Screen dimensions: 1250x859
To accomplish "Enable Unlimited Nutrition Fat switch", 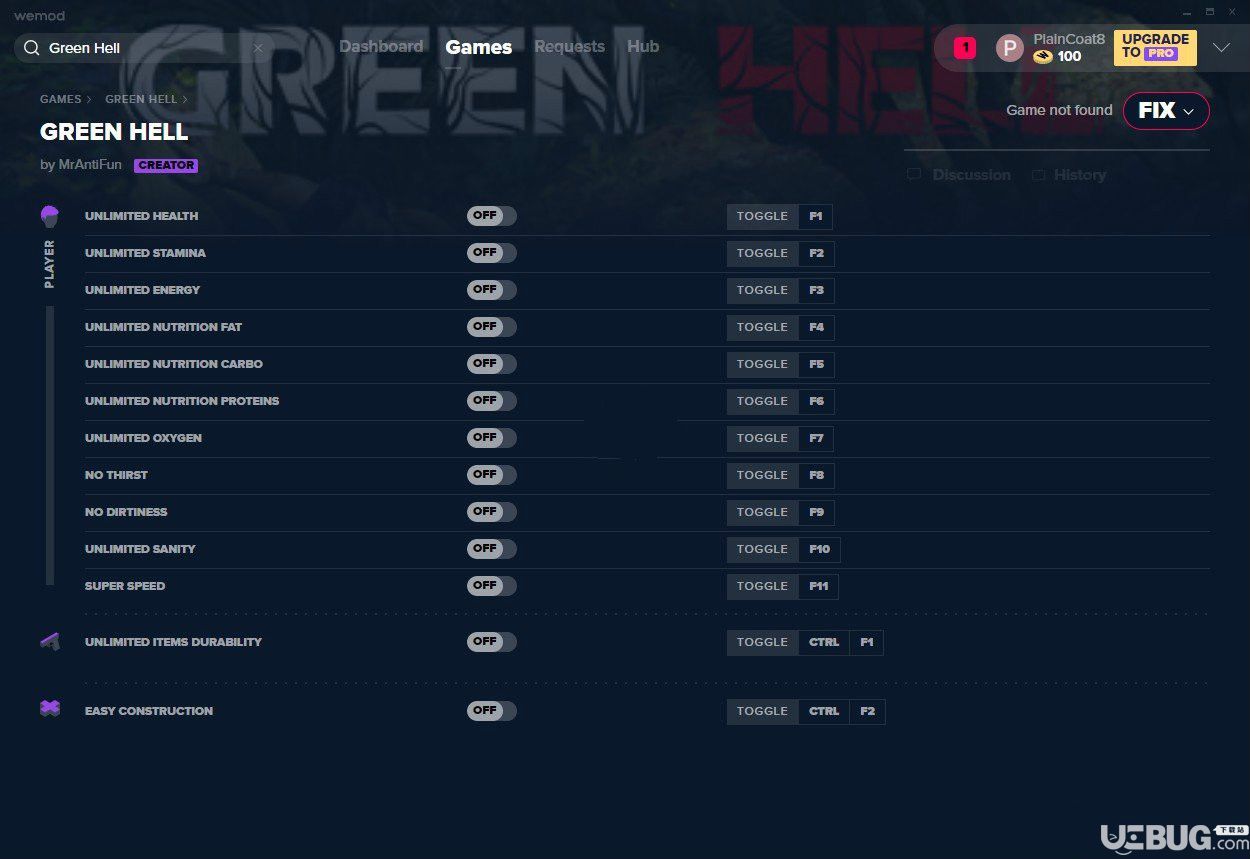I will [x=492, y=327].
